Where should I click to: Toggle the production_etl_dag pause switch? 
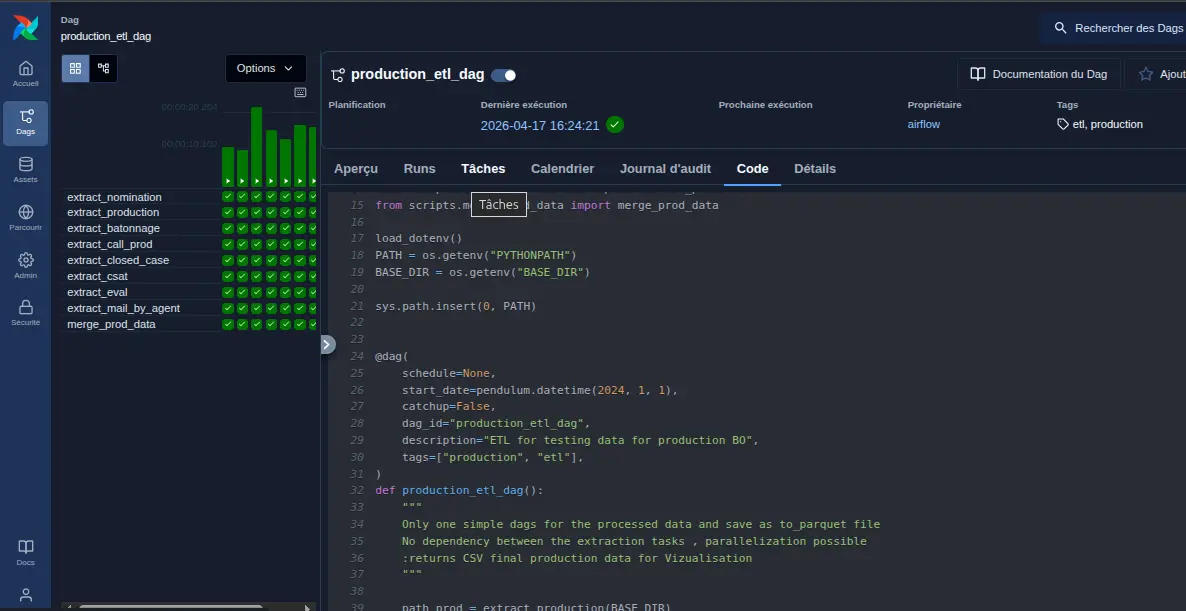coord(504,75)
